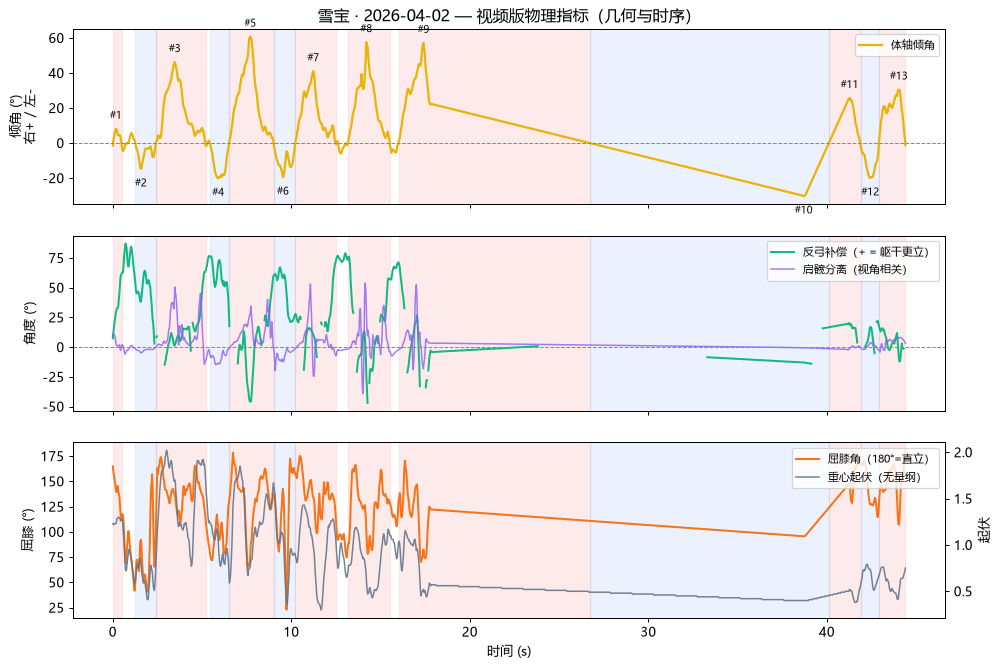Viewport: 1000px width, 668px height.
Task: Select the 重心起伏 (无量纲) legend text
Action: pos(874,477)
